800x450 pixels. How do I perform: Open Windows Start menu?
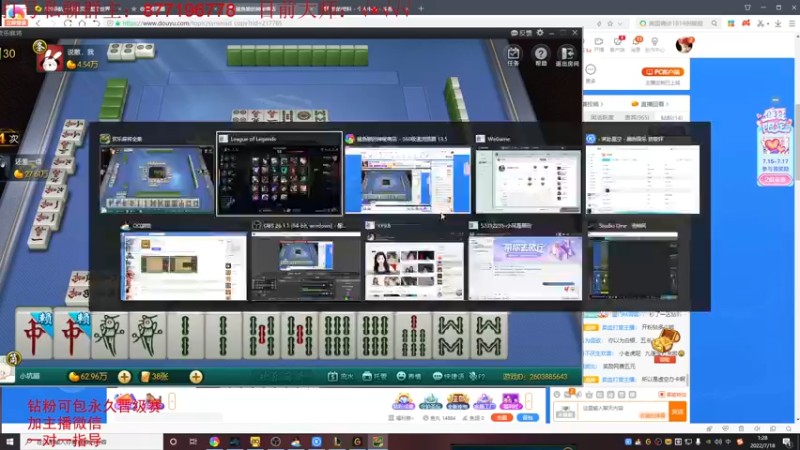click(x=10, y=442)
